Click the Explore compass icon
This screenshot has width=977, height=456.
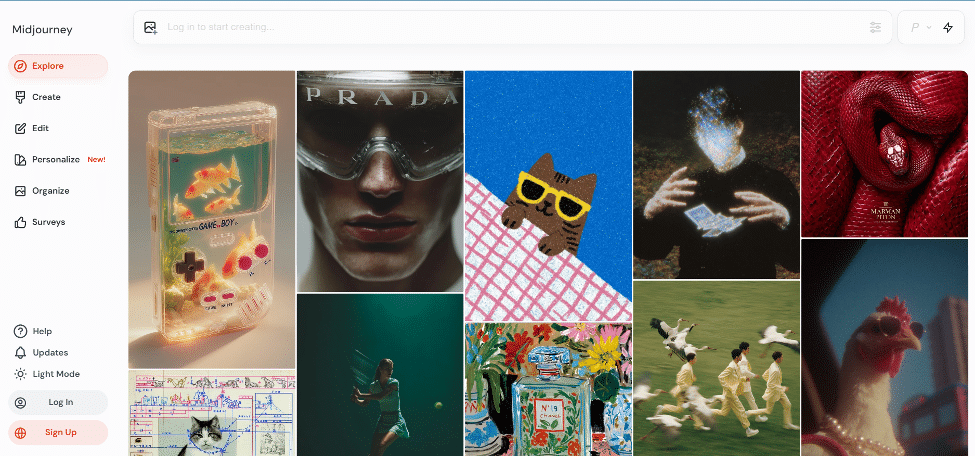pyautogui.click(x=21, y=66)
